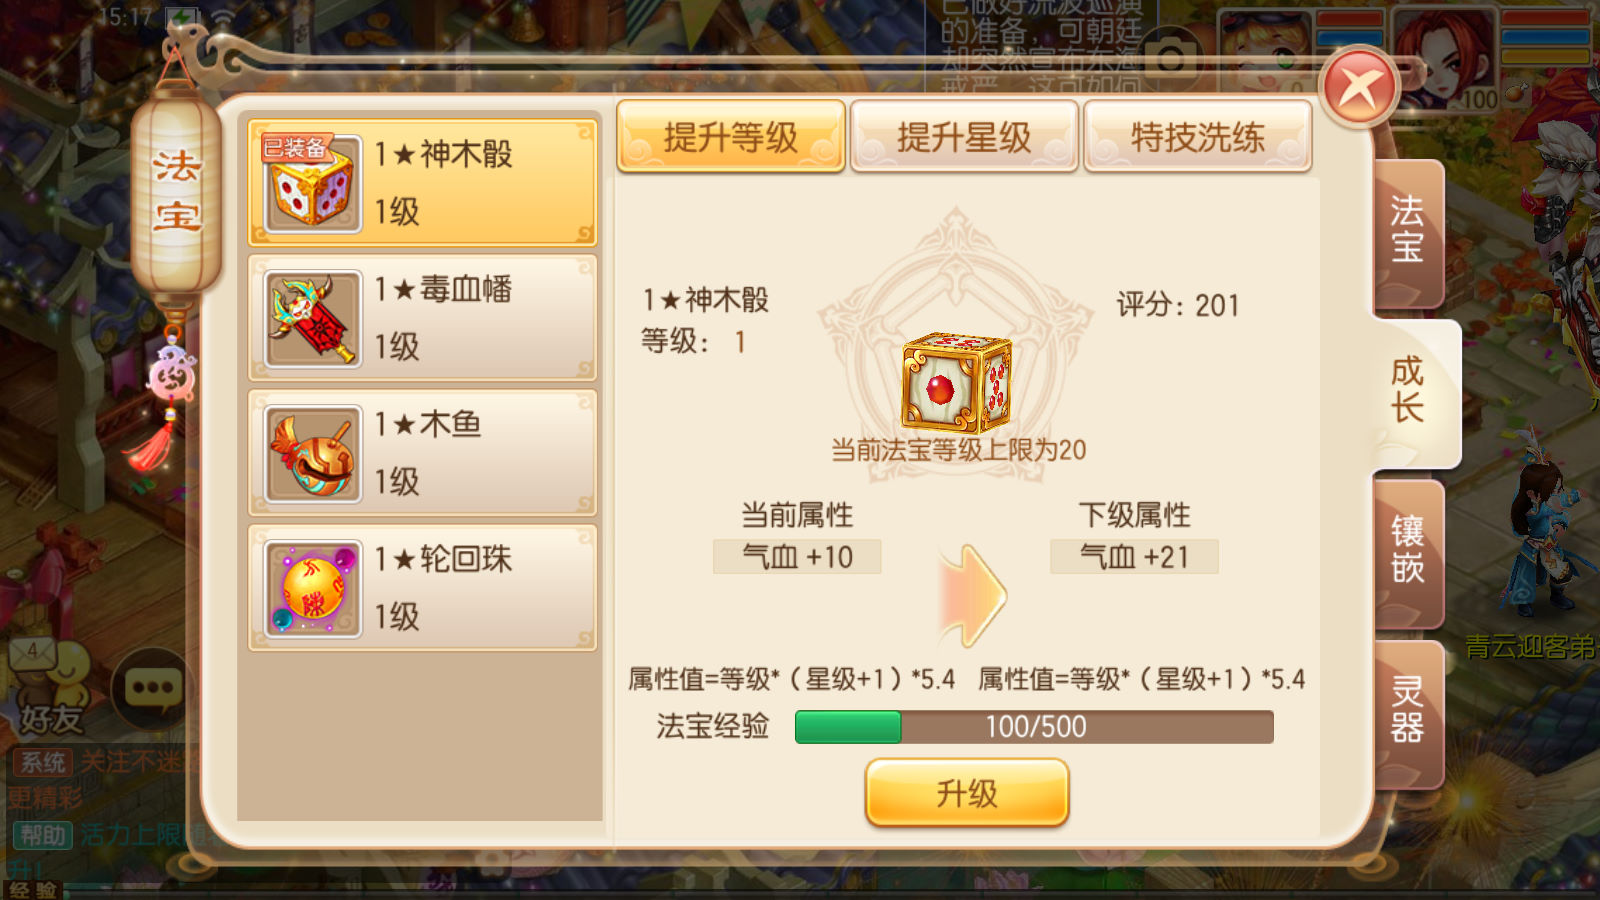The width and height of the screenshot is (1600, 900).
Task: Switch to the 提升星级 tab
Action: 964,137
